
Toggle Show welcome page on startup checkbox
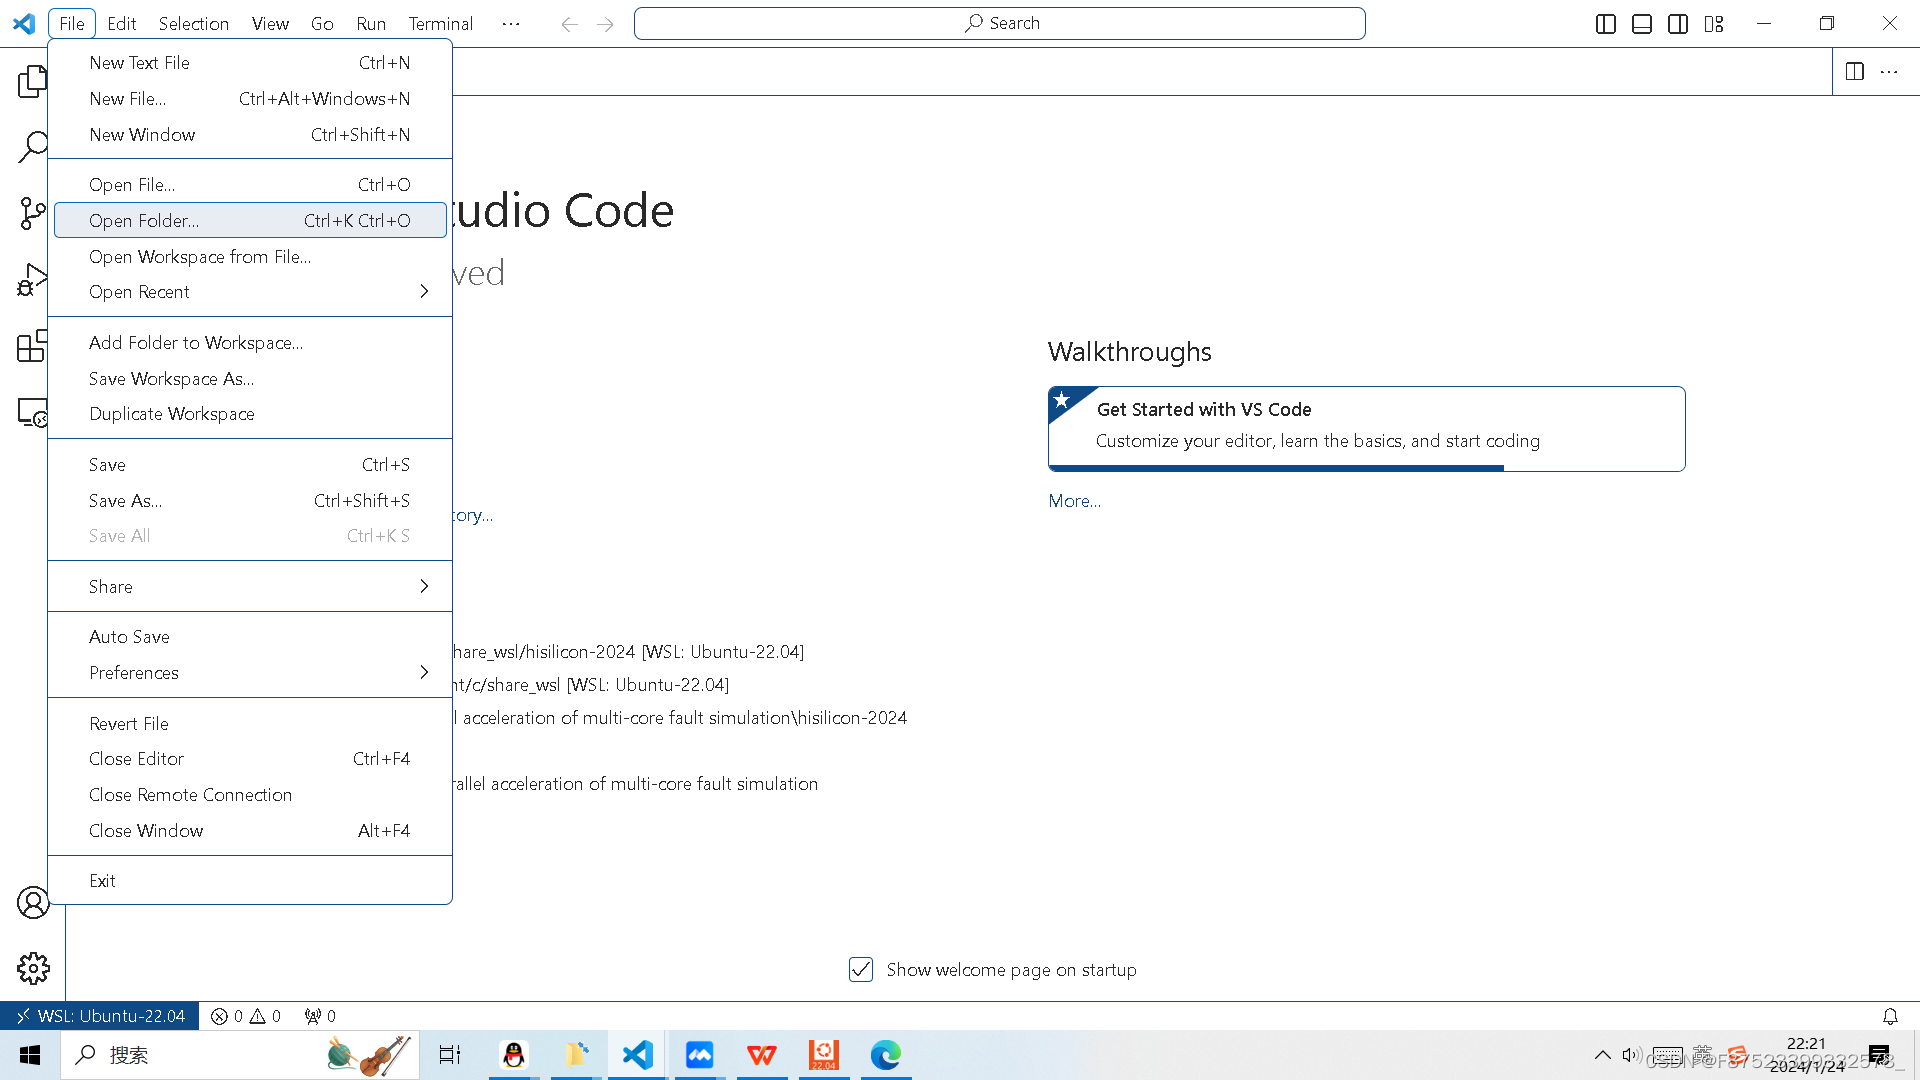[860, 969]
